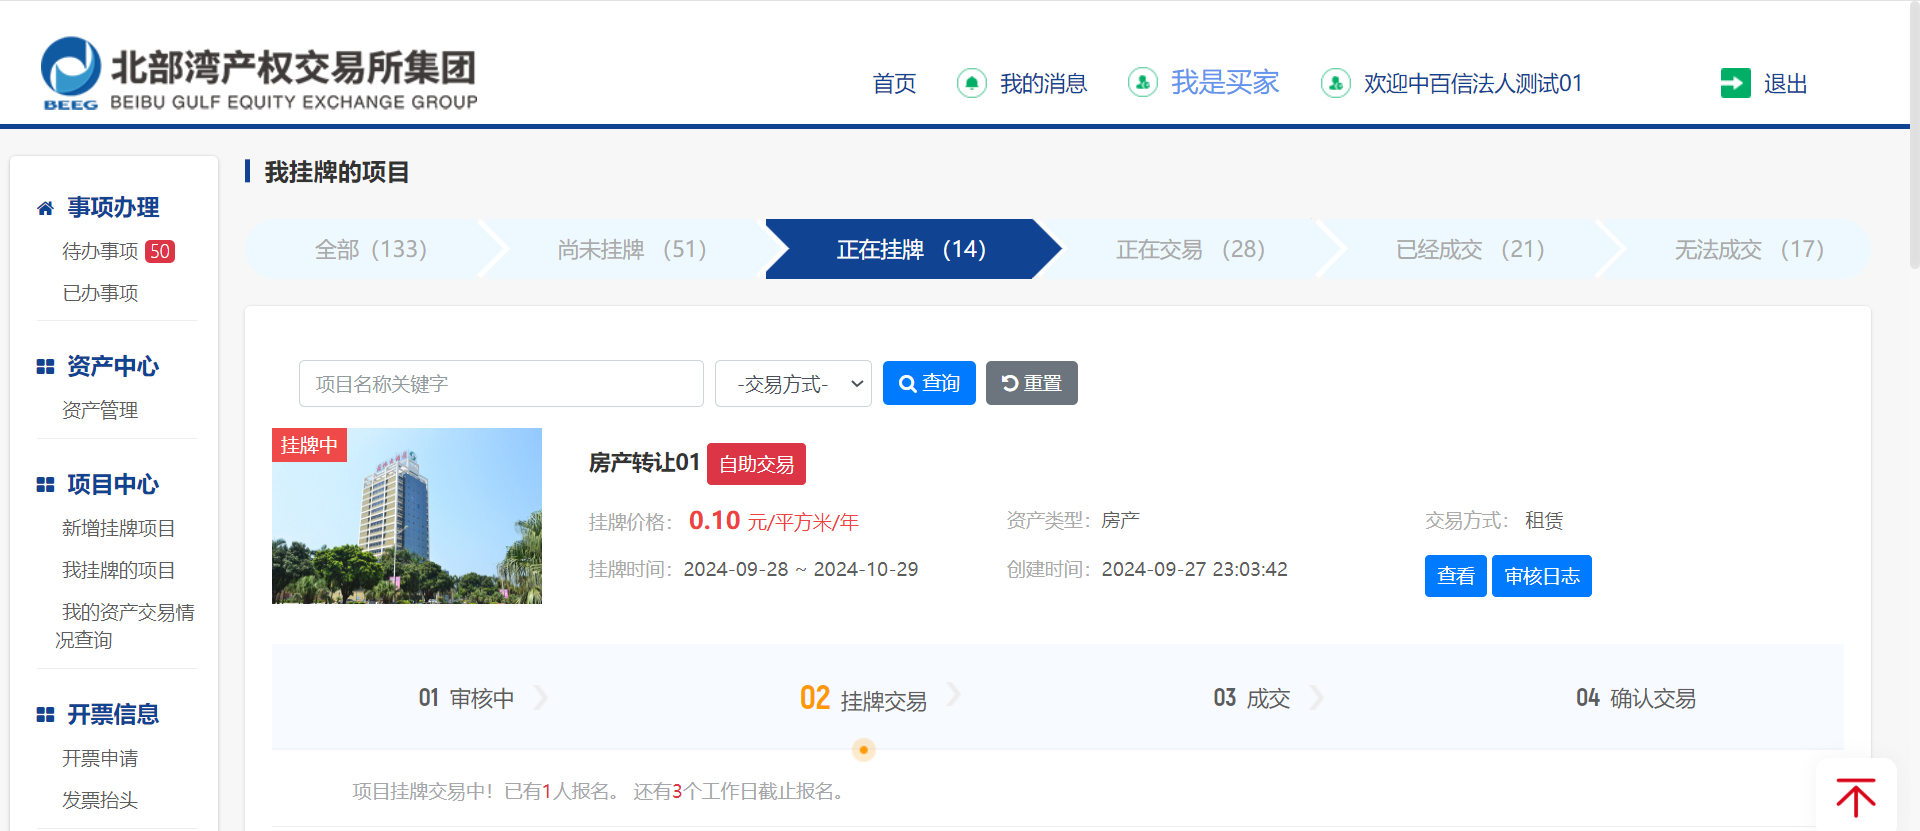Click the 50 badge on 待办事项
This screenshot has width=1920, height=831.
160,251
